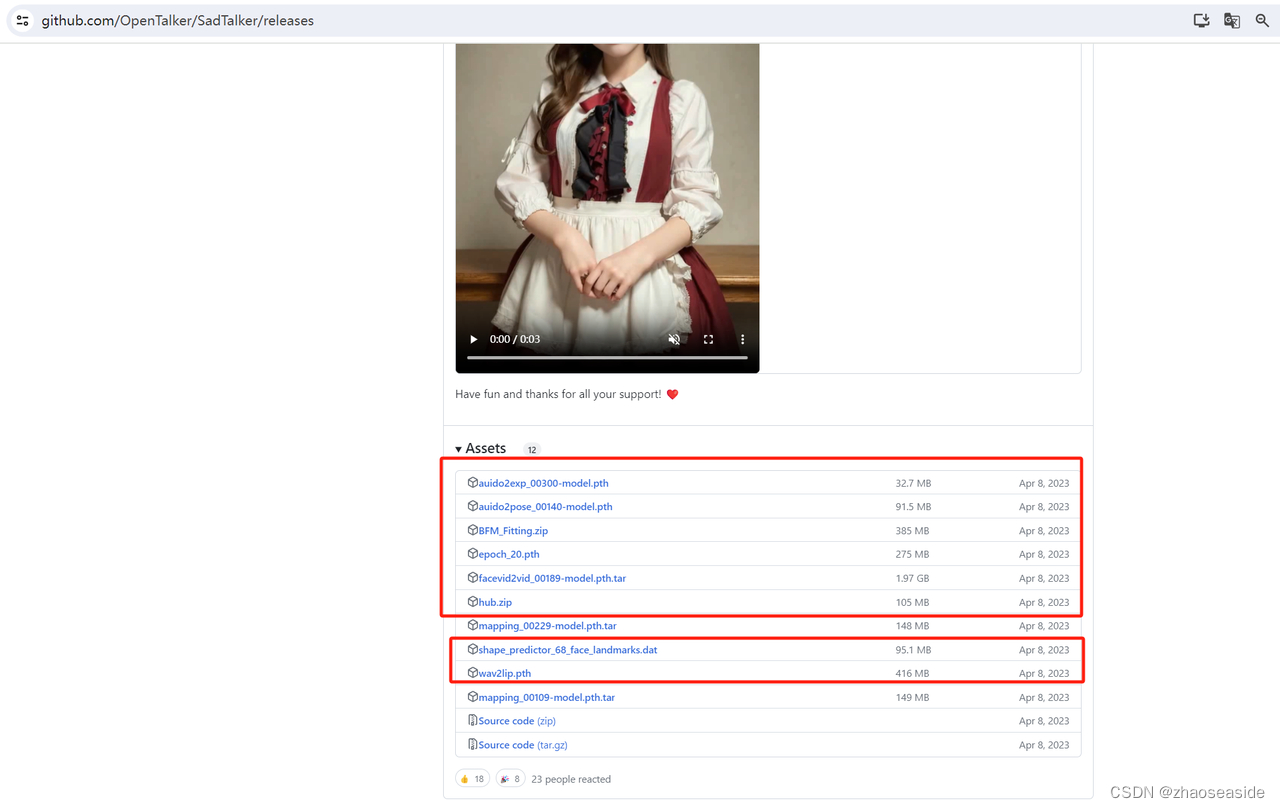Click package icon beside shape_predictor_68_face_landmarks.dat
This screenshot has width=1280, height=808.
[x=472, y=649]
